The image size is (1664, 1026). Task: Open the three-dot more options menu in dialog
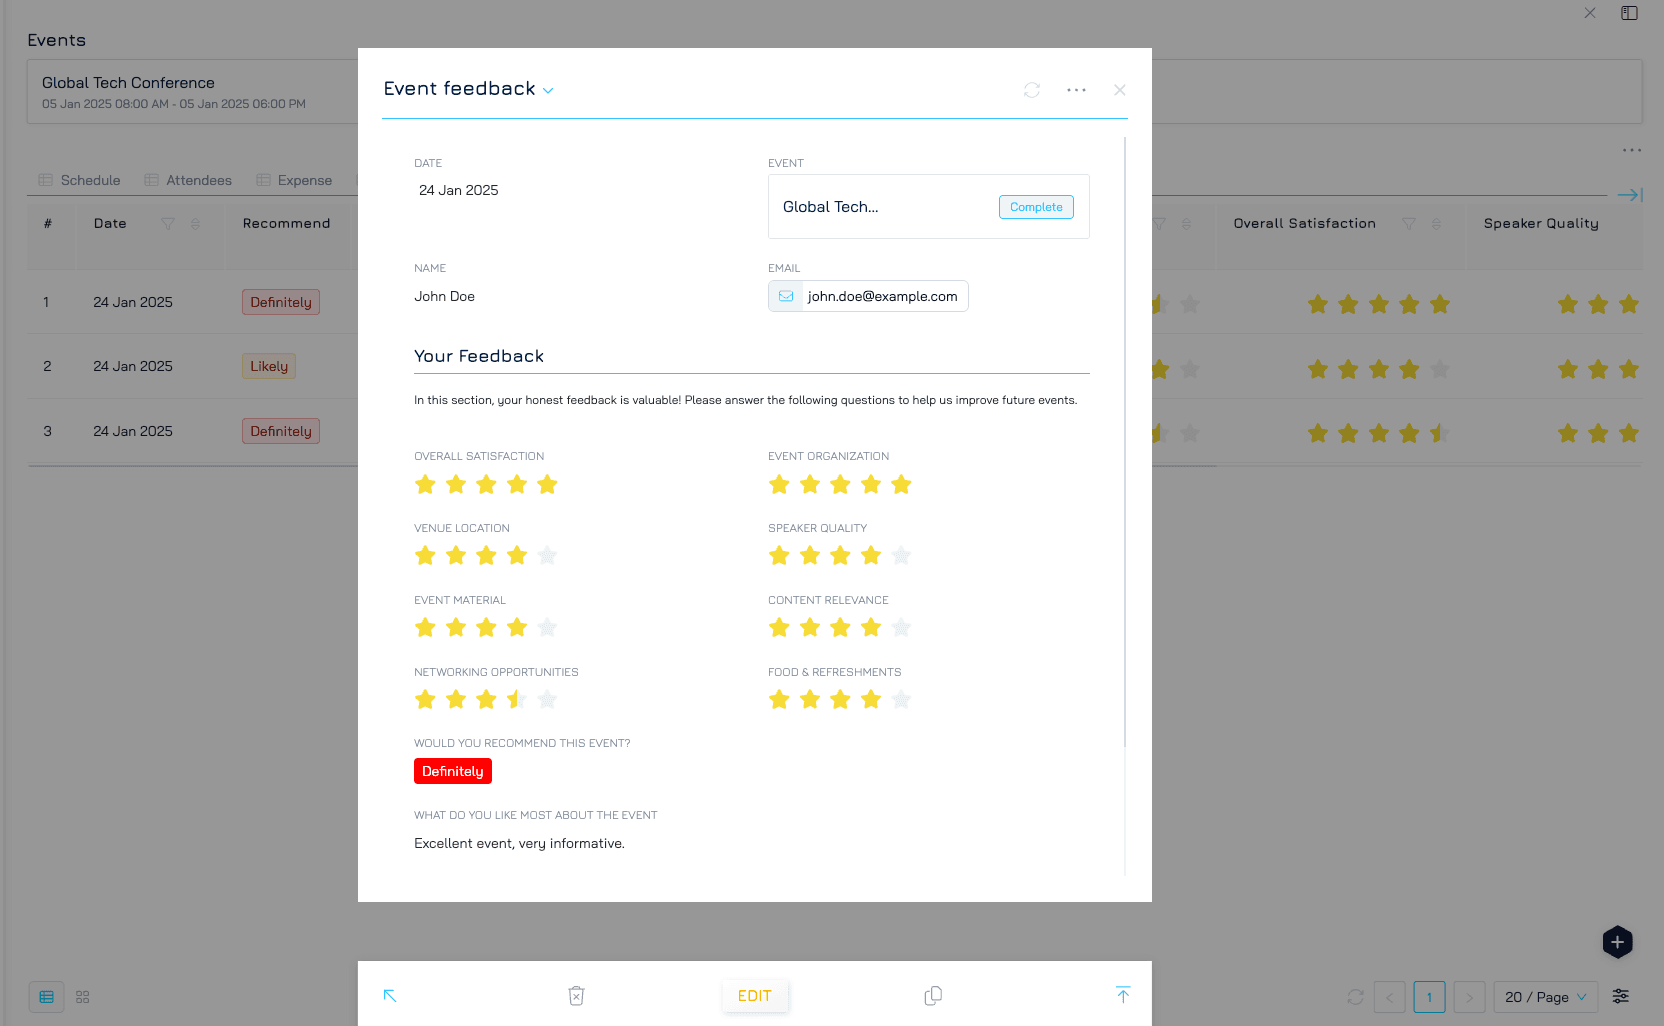[1076, 90]
